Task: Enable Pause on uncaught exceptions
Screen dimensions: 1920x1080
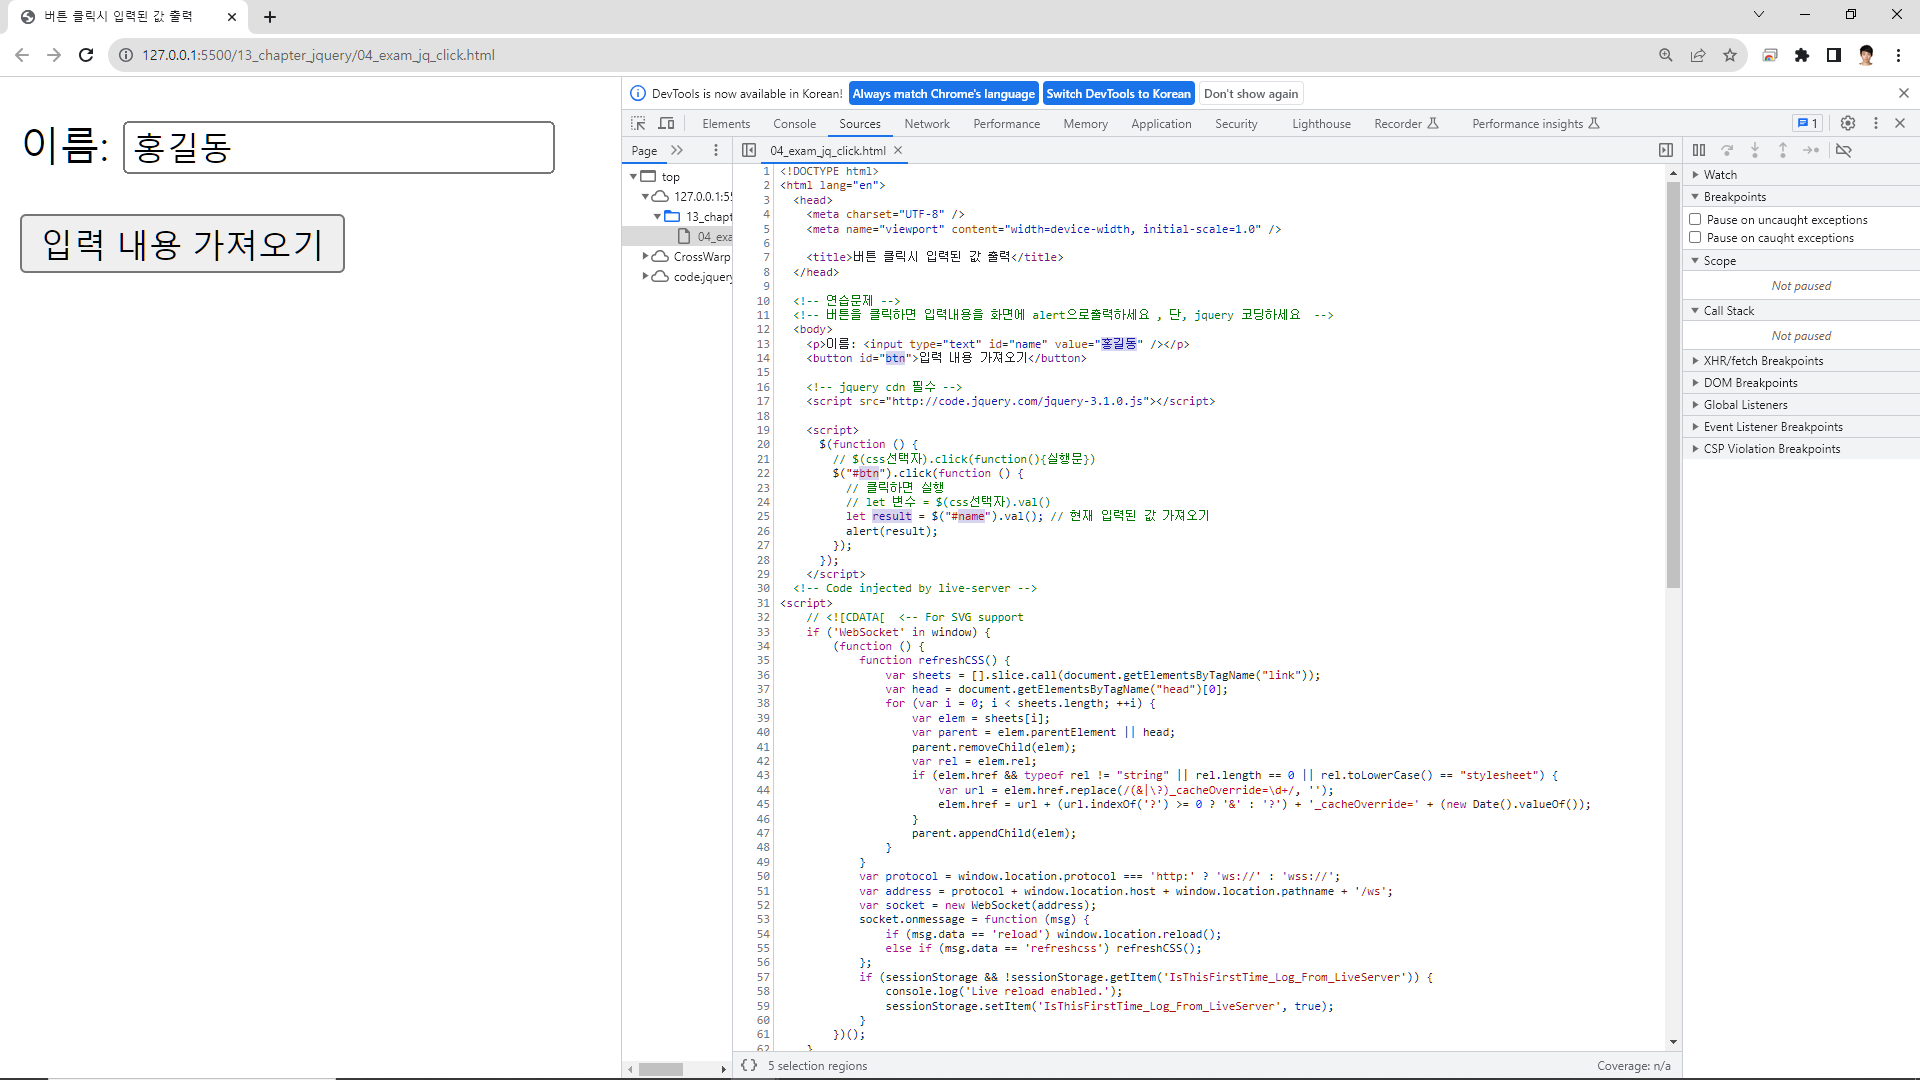Action: tap(1695, 219)
